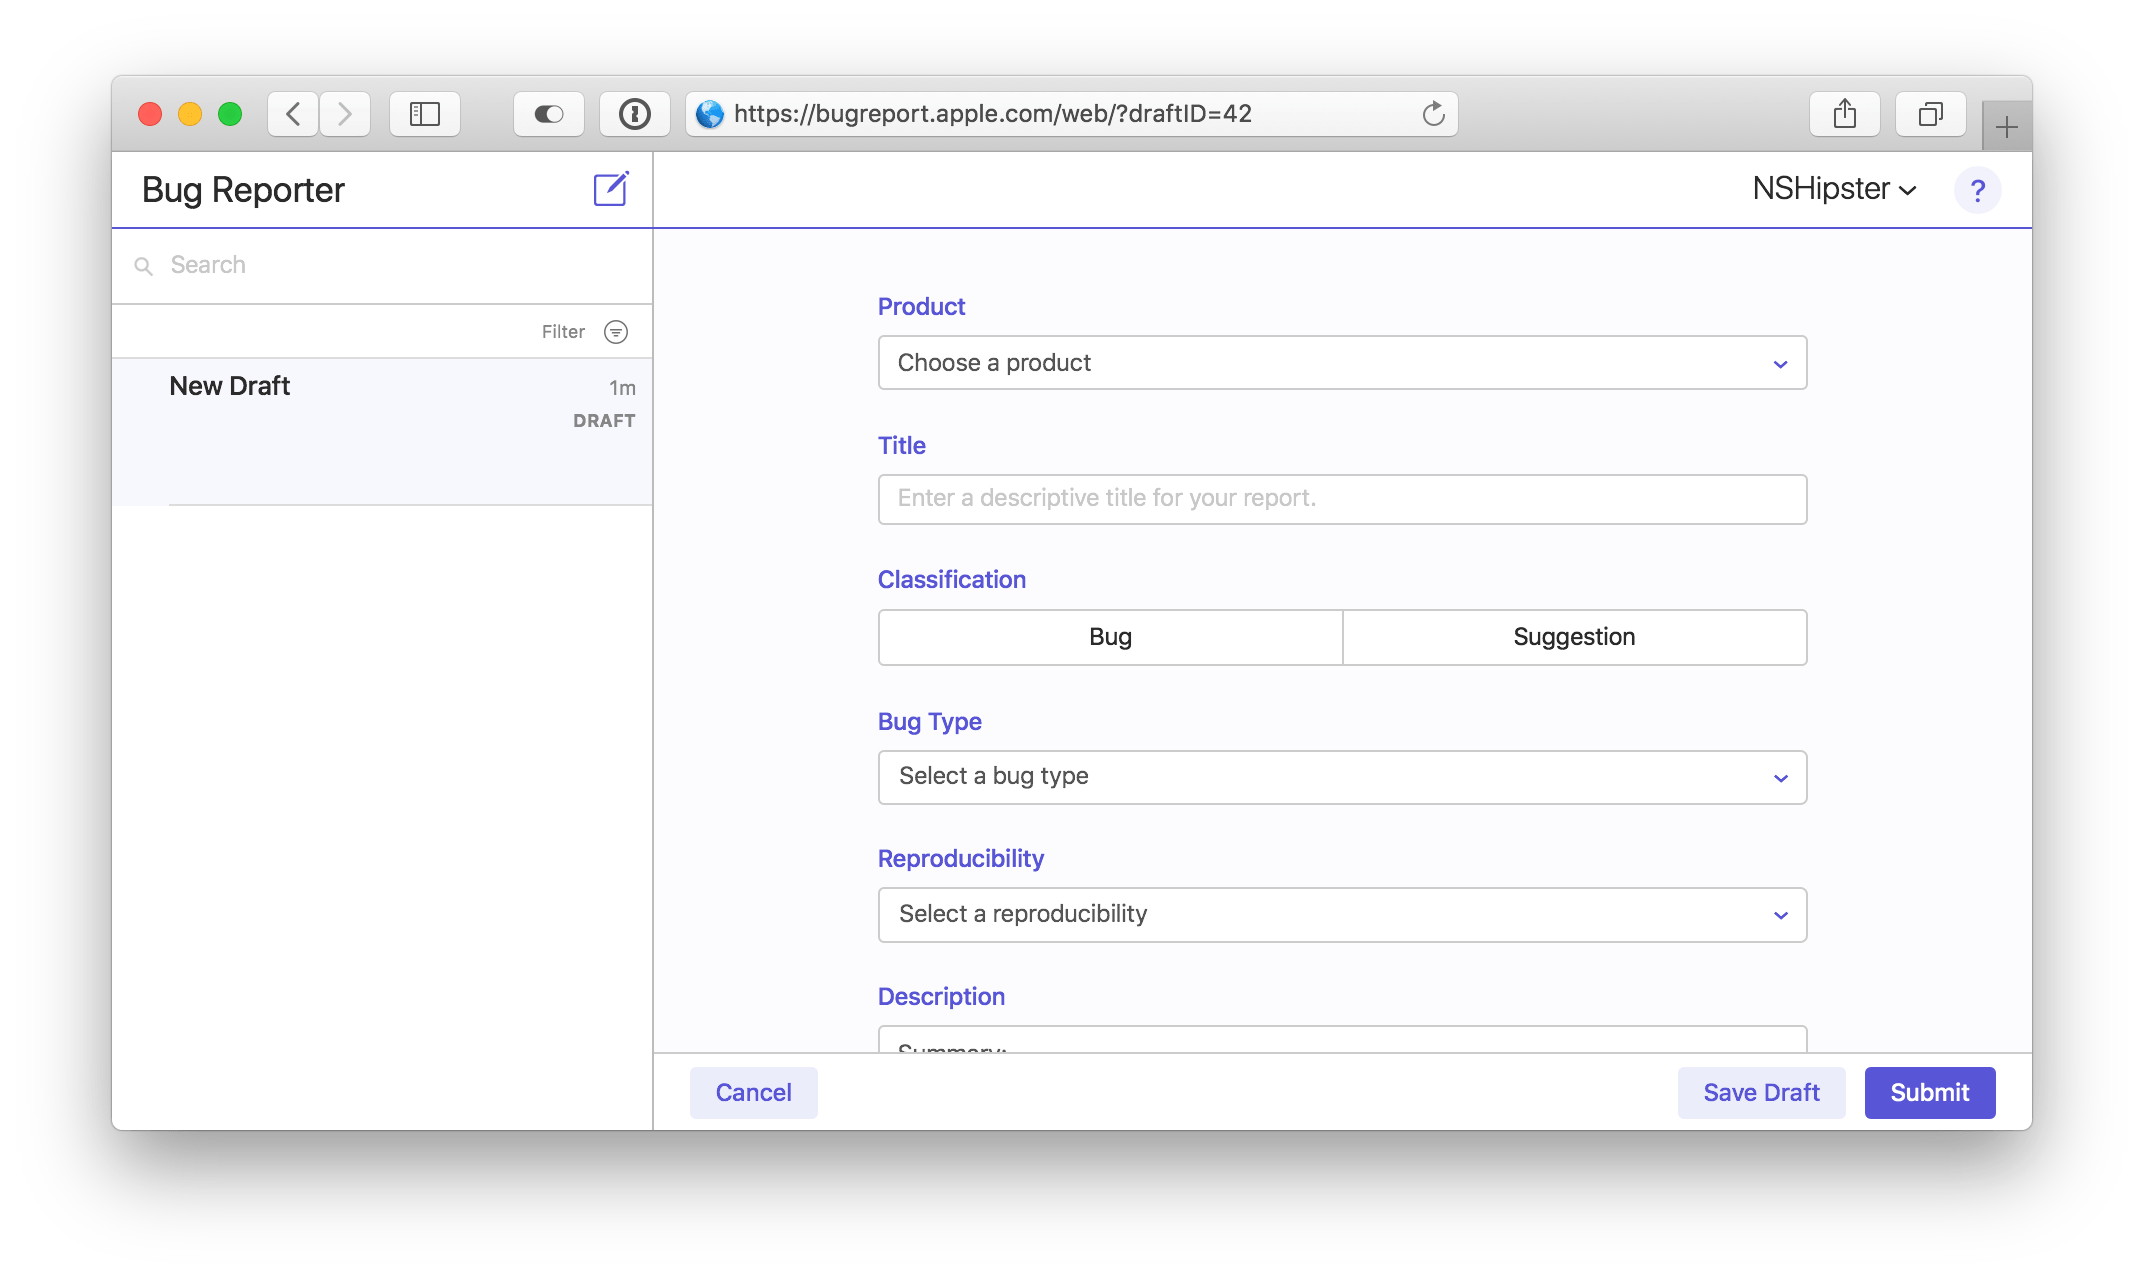Select Suggestion classification option
The image size is (2144, 1278).
pyautogui.click(x=1574, y=637)
